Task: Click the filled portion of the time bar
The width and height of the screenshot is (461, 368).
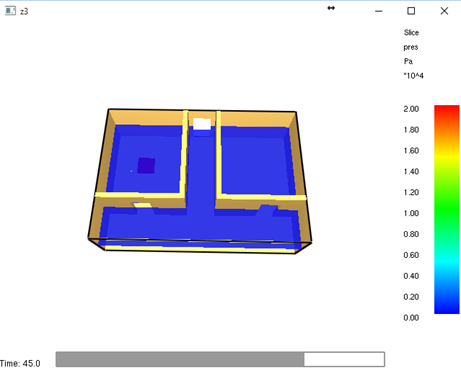Action: [180, 360]
